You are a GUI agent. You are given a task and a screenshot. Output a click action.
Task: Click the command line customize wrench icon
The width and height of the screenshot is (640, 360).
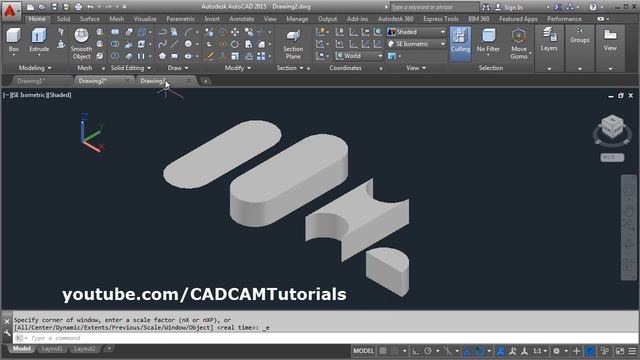pos(7,333)
